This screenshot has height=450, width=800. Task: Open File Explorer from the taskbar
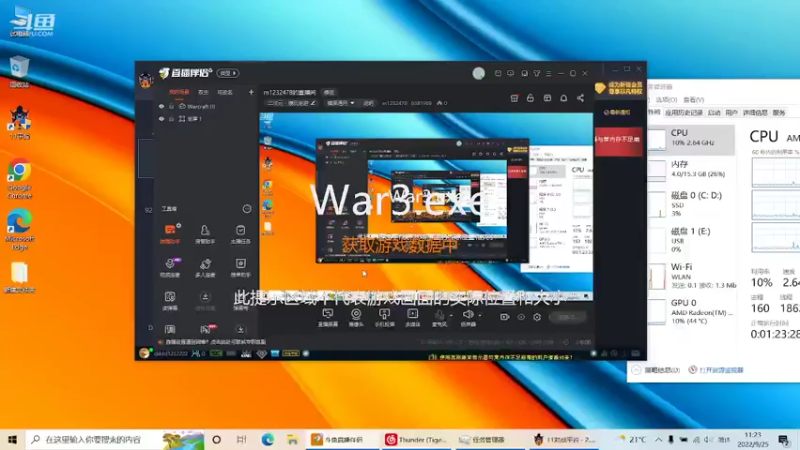(292, 439)
